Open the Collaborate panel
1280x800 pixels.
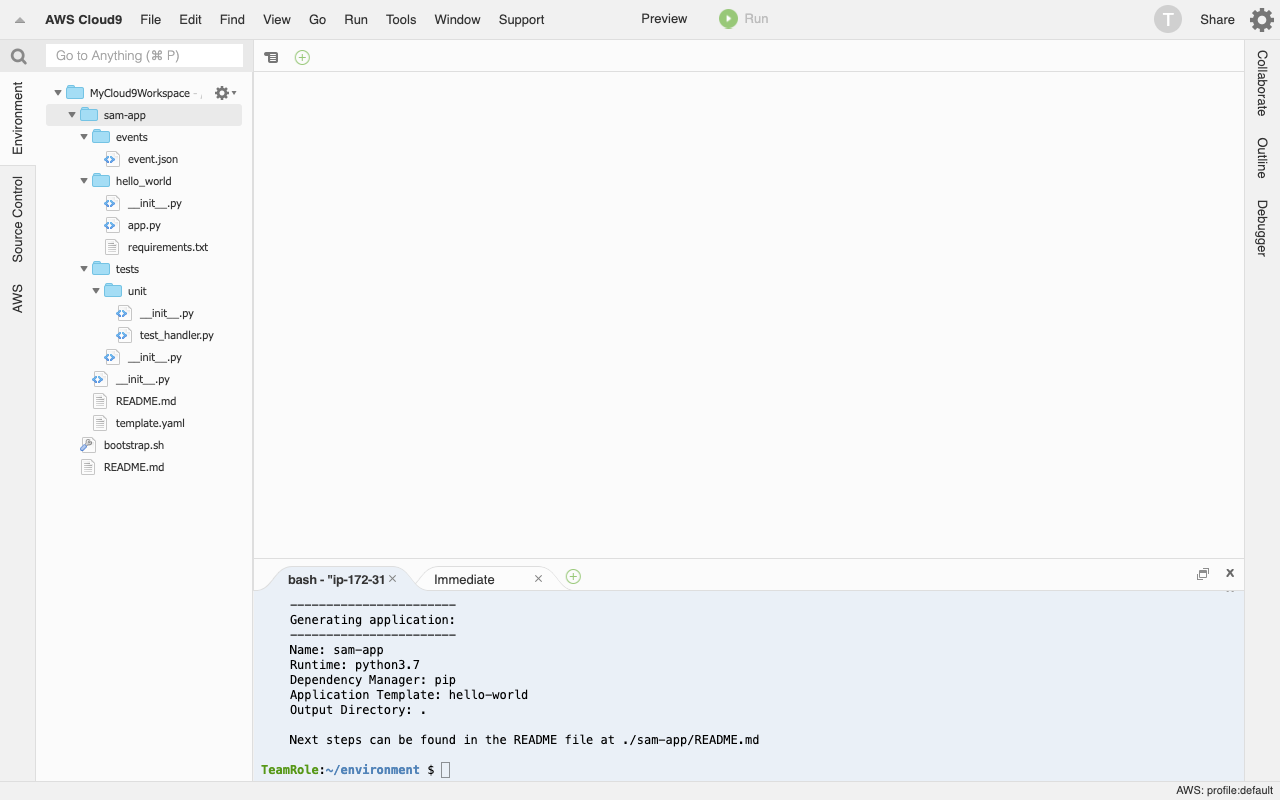tap(1262, 82)
